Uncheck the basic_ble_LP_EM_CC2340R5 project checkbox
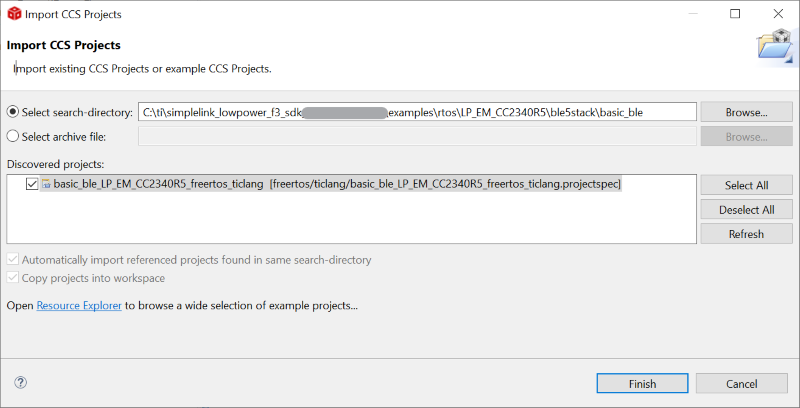800x408 pixels. click(33, 184)
